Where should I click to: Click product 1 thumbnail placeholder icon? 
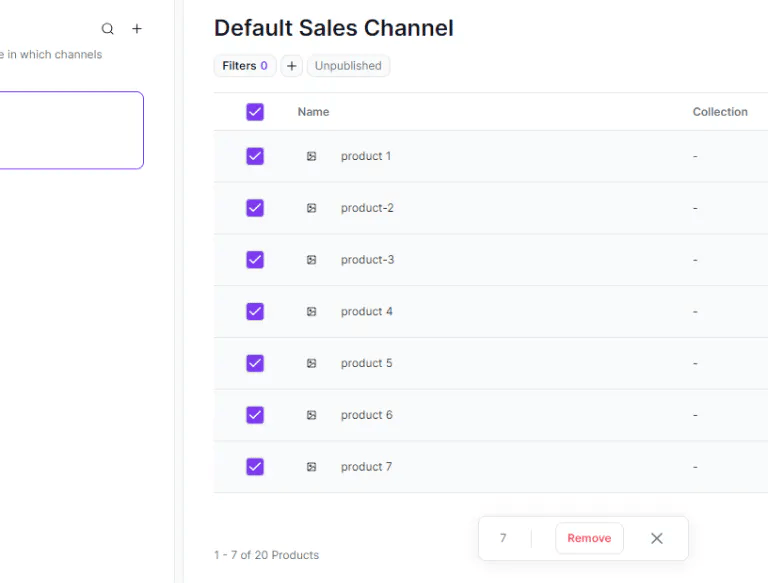[x=312, y=156]
